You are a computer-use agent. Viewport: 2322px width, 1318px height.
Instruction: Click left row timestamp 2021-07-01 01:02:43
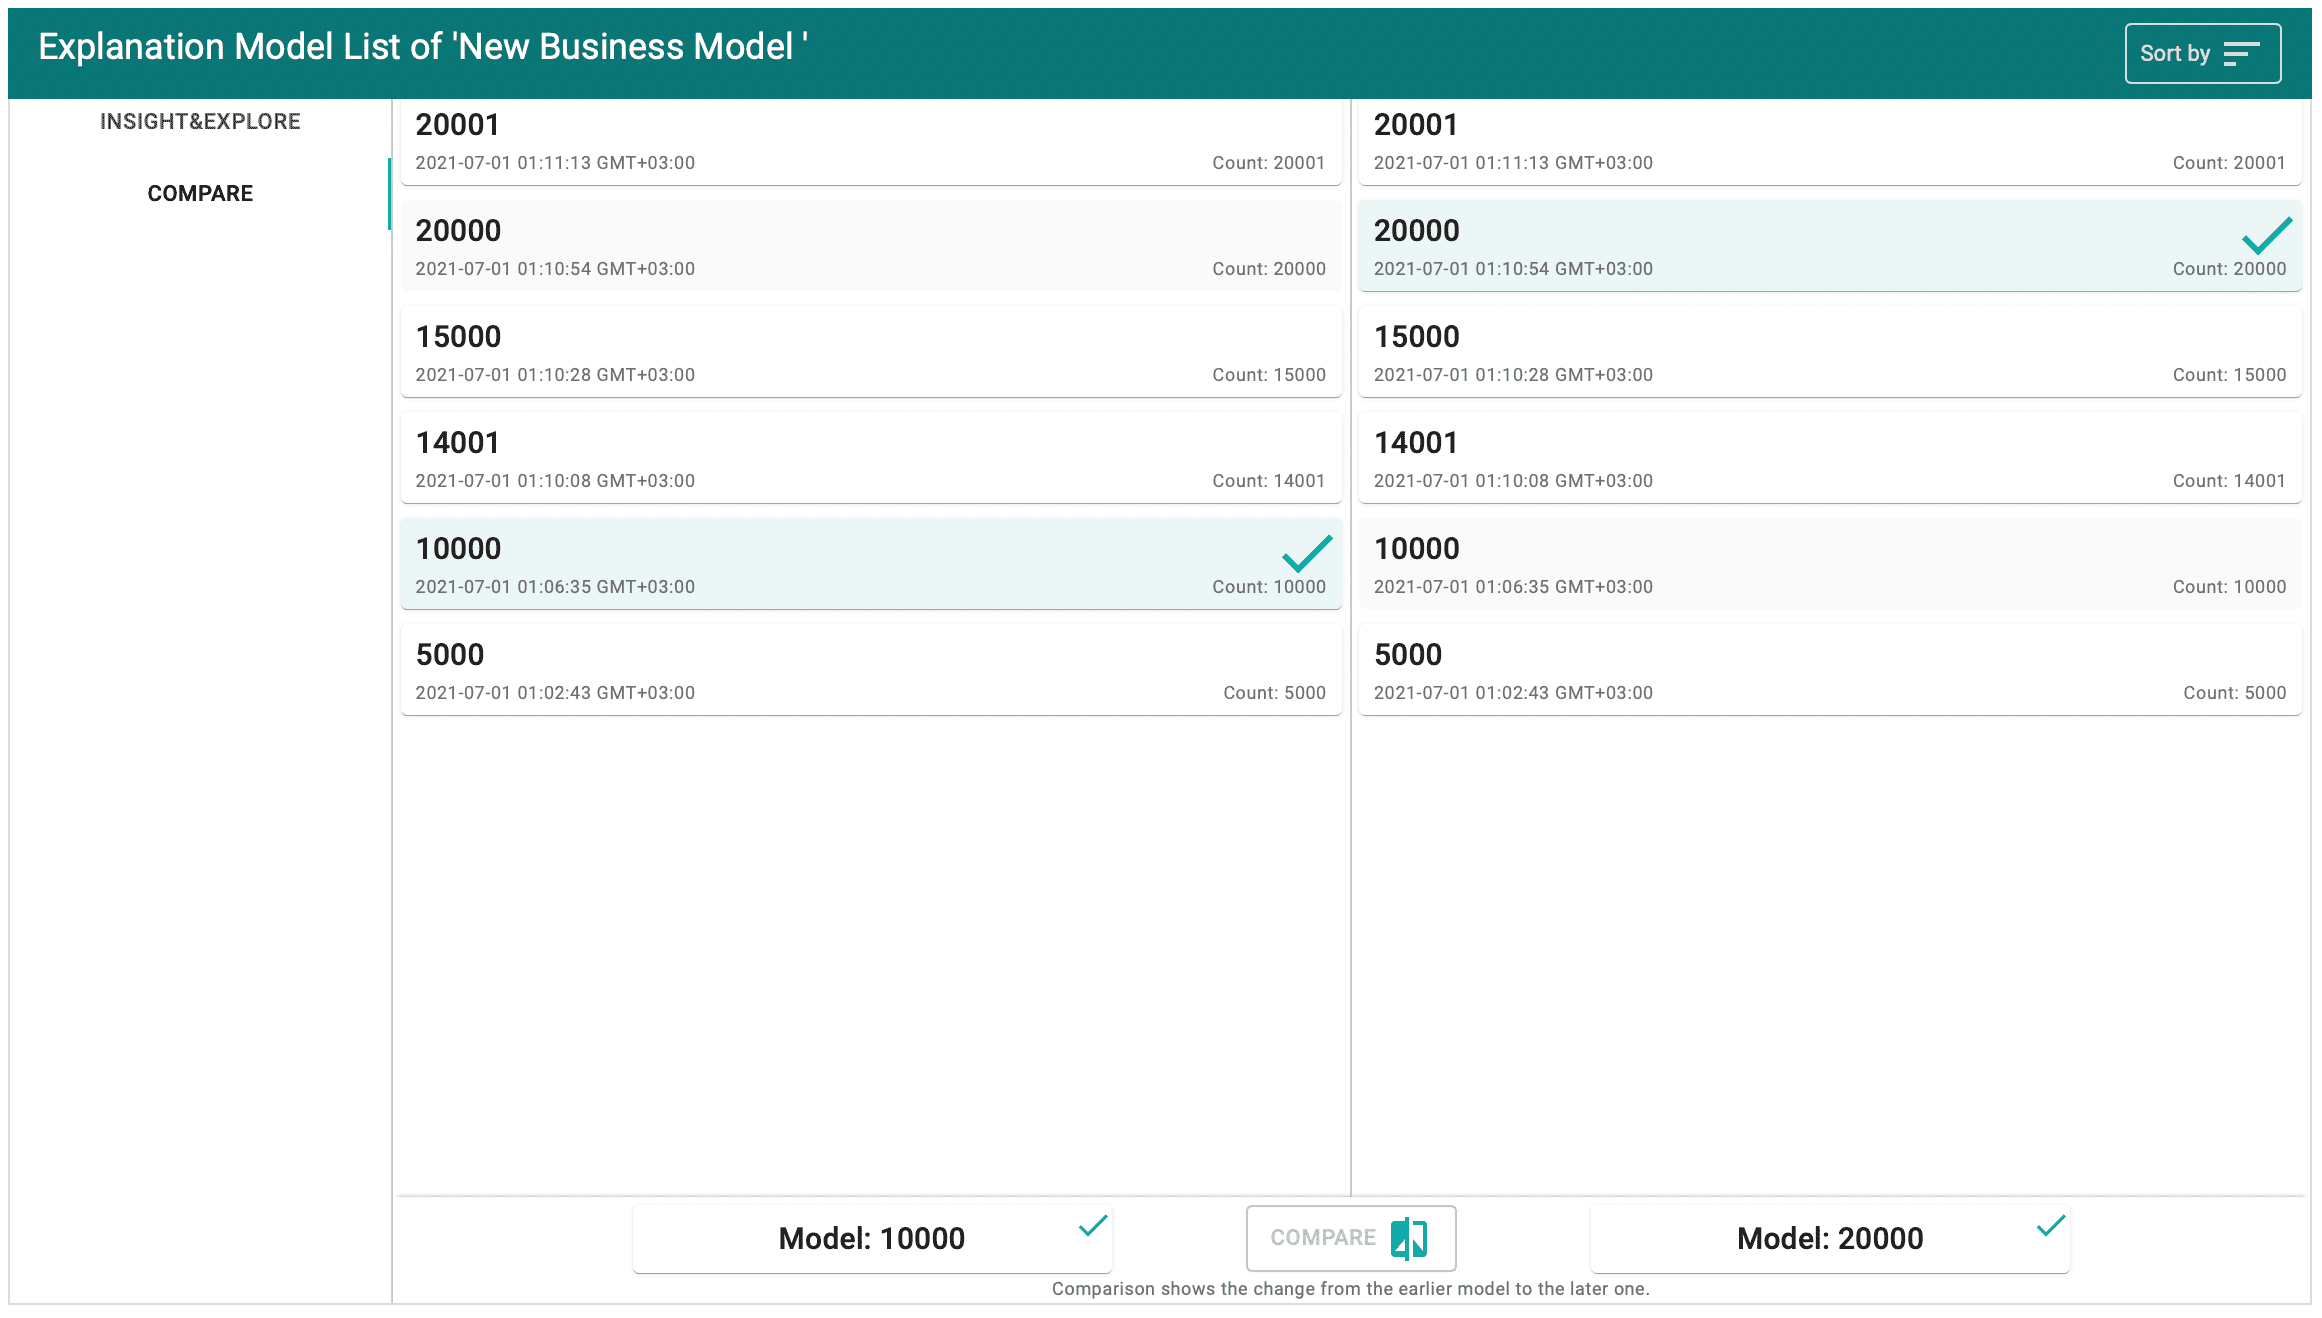click(555, 693)
